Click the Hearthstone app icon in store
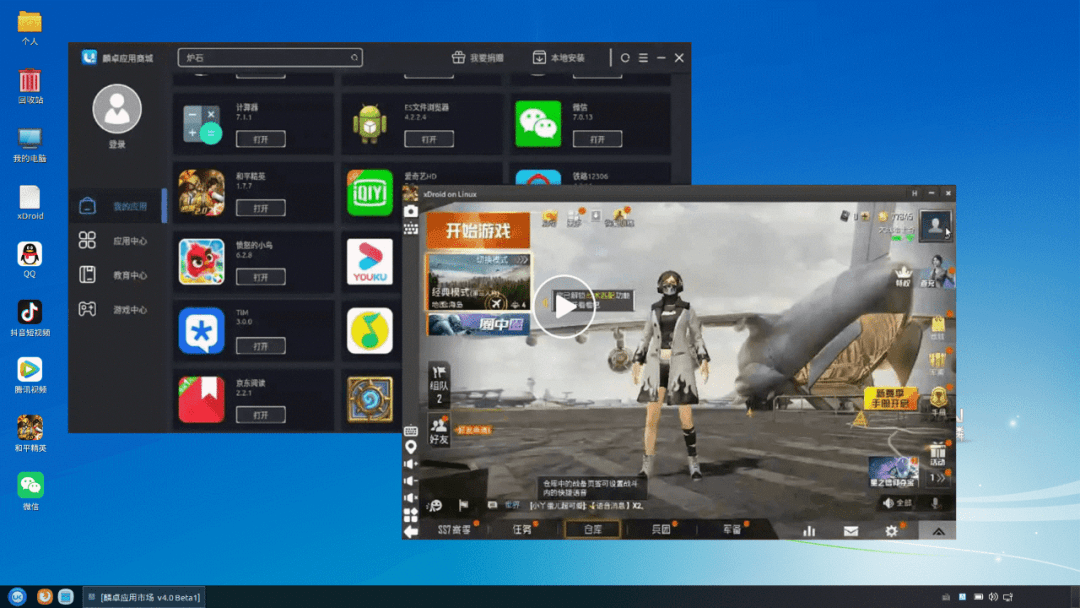 370,399
